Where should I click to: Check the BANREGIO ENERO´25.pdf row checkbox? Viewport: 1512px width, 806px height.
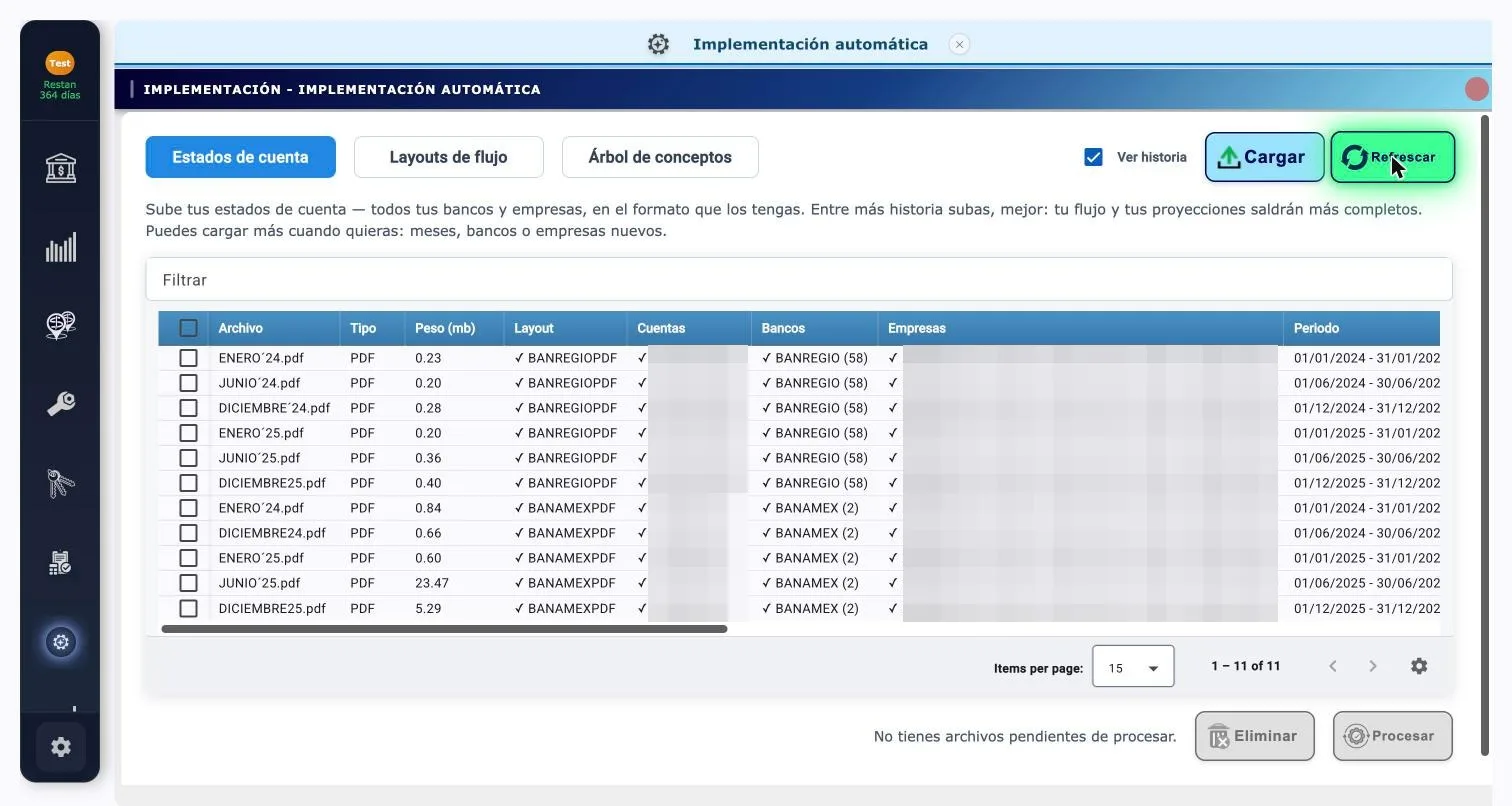coord(188,433)
